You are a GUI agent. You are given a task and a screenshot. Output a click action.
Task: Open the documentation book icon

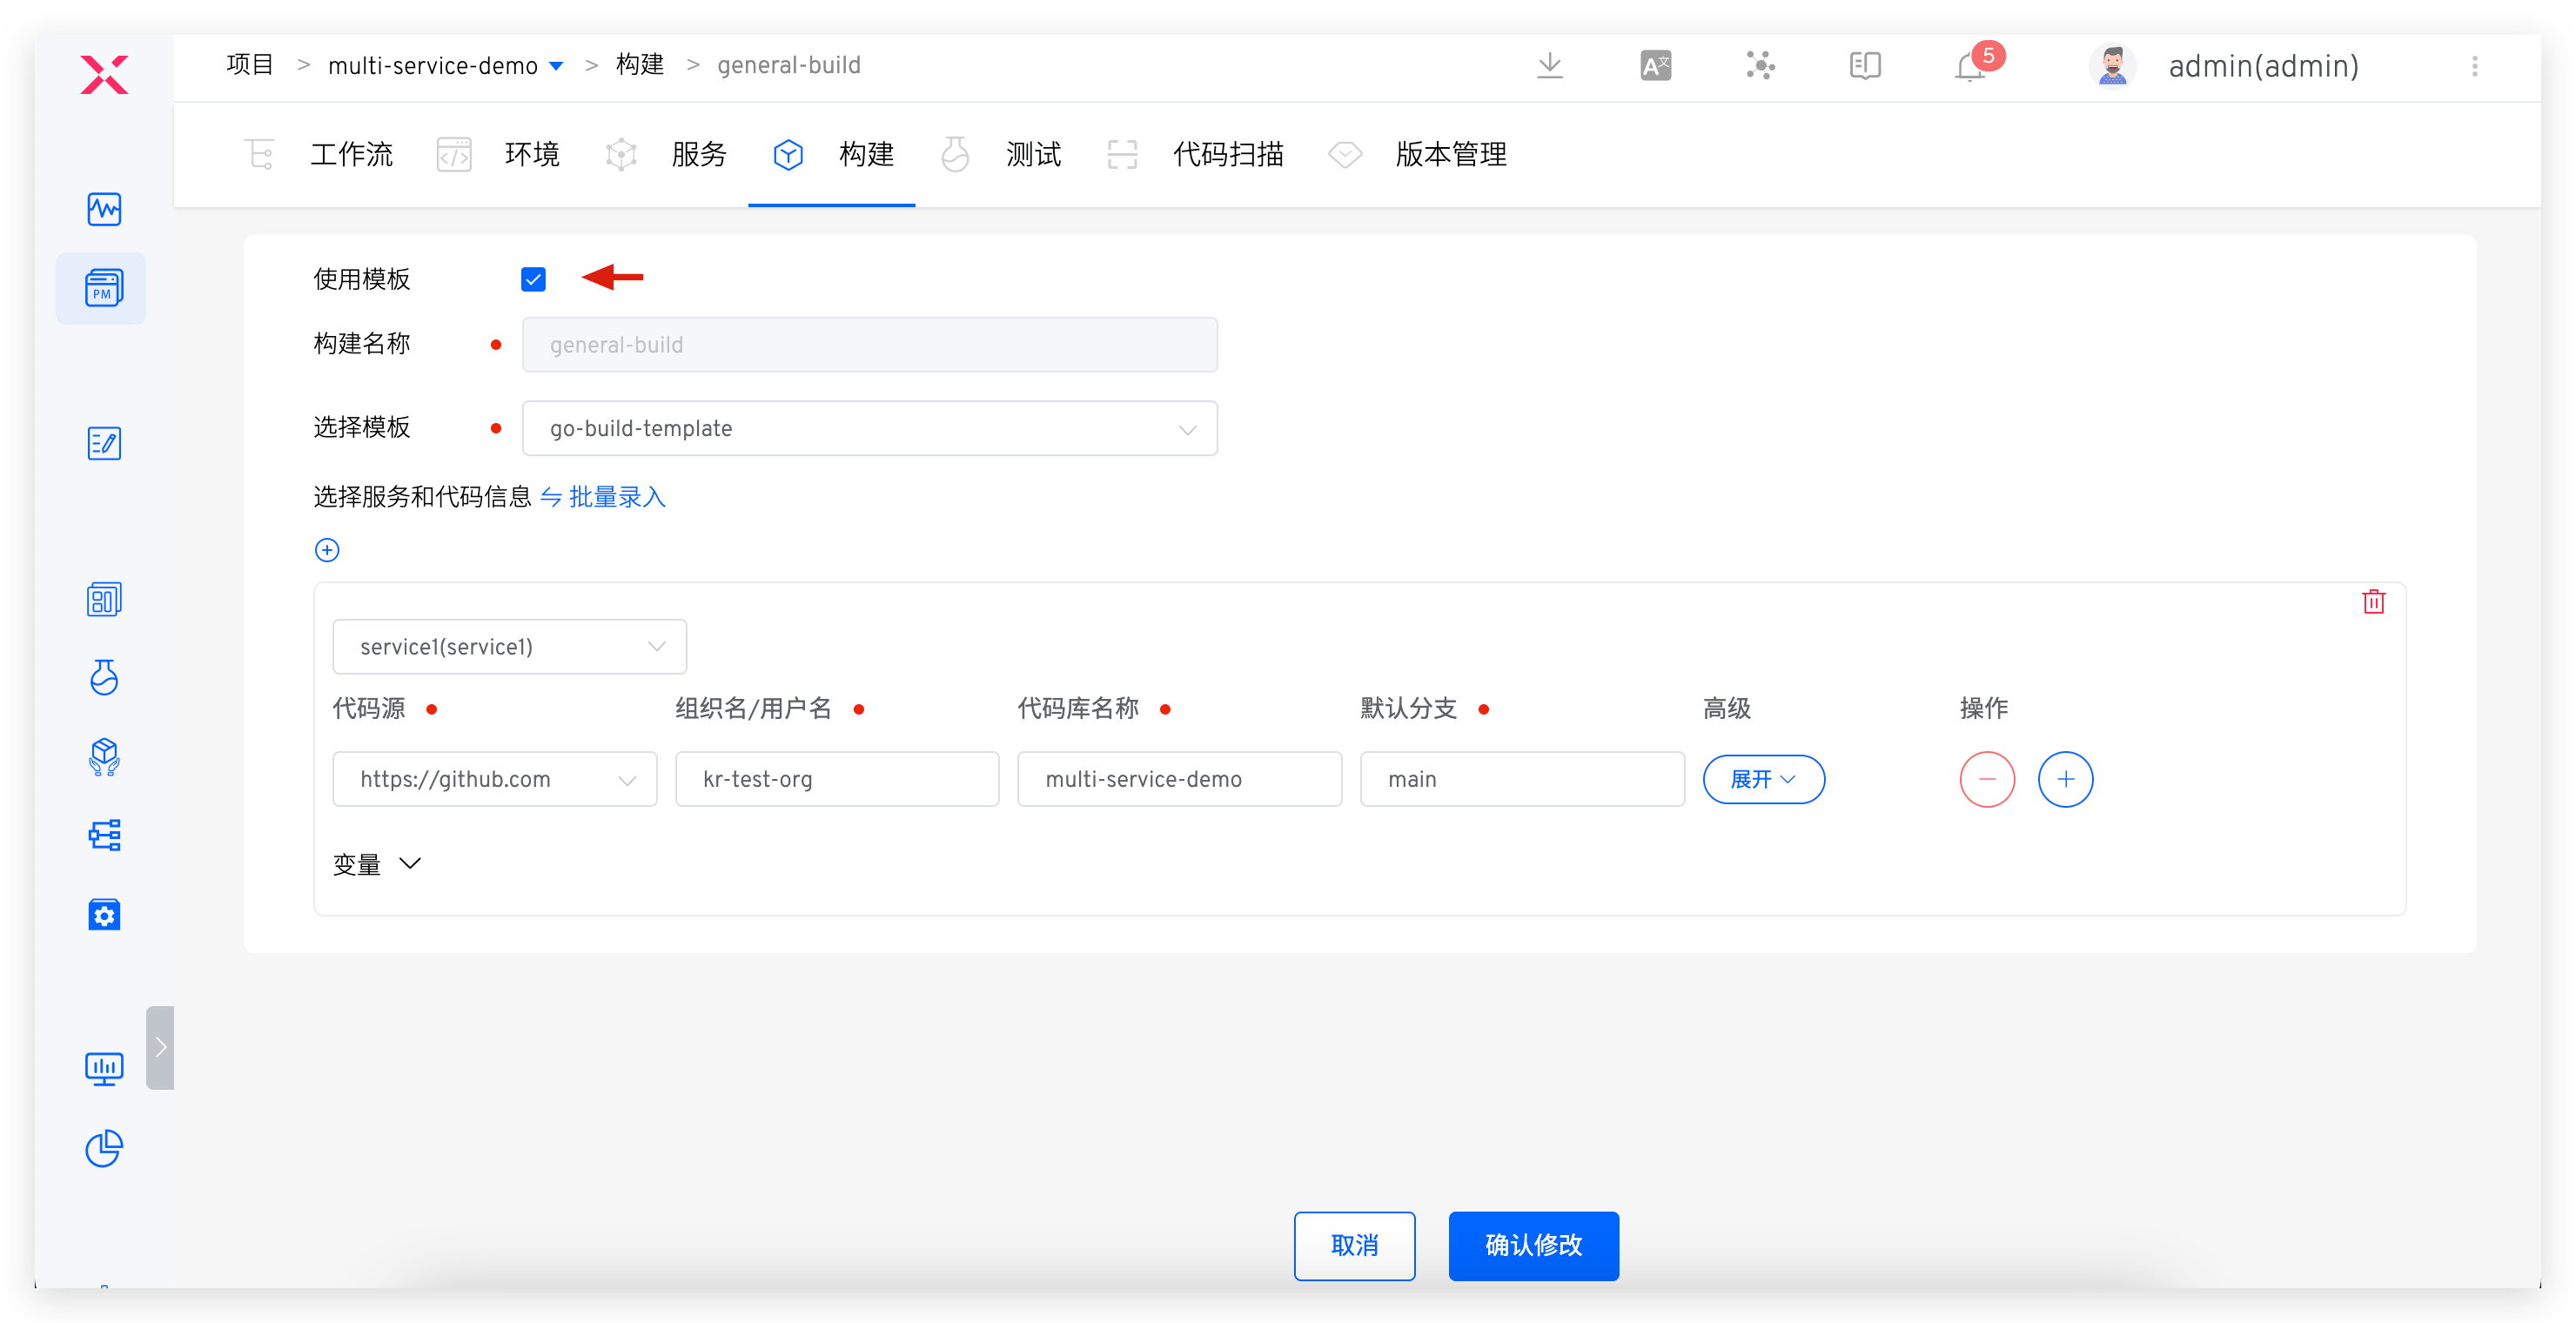coord(1864,65)
